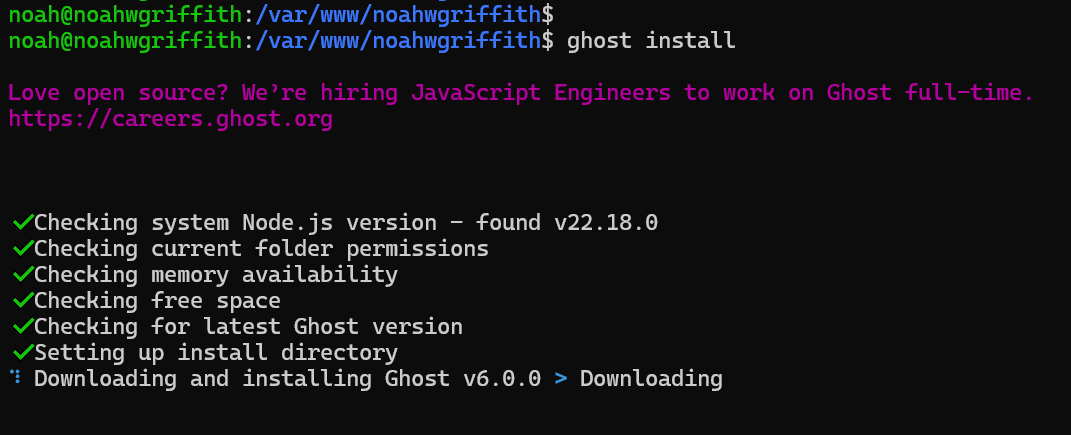Viewport: 1071px width, 435px height.
Task: Click the blue arrow before Downloading status
Action: [561, 378]
